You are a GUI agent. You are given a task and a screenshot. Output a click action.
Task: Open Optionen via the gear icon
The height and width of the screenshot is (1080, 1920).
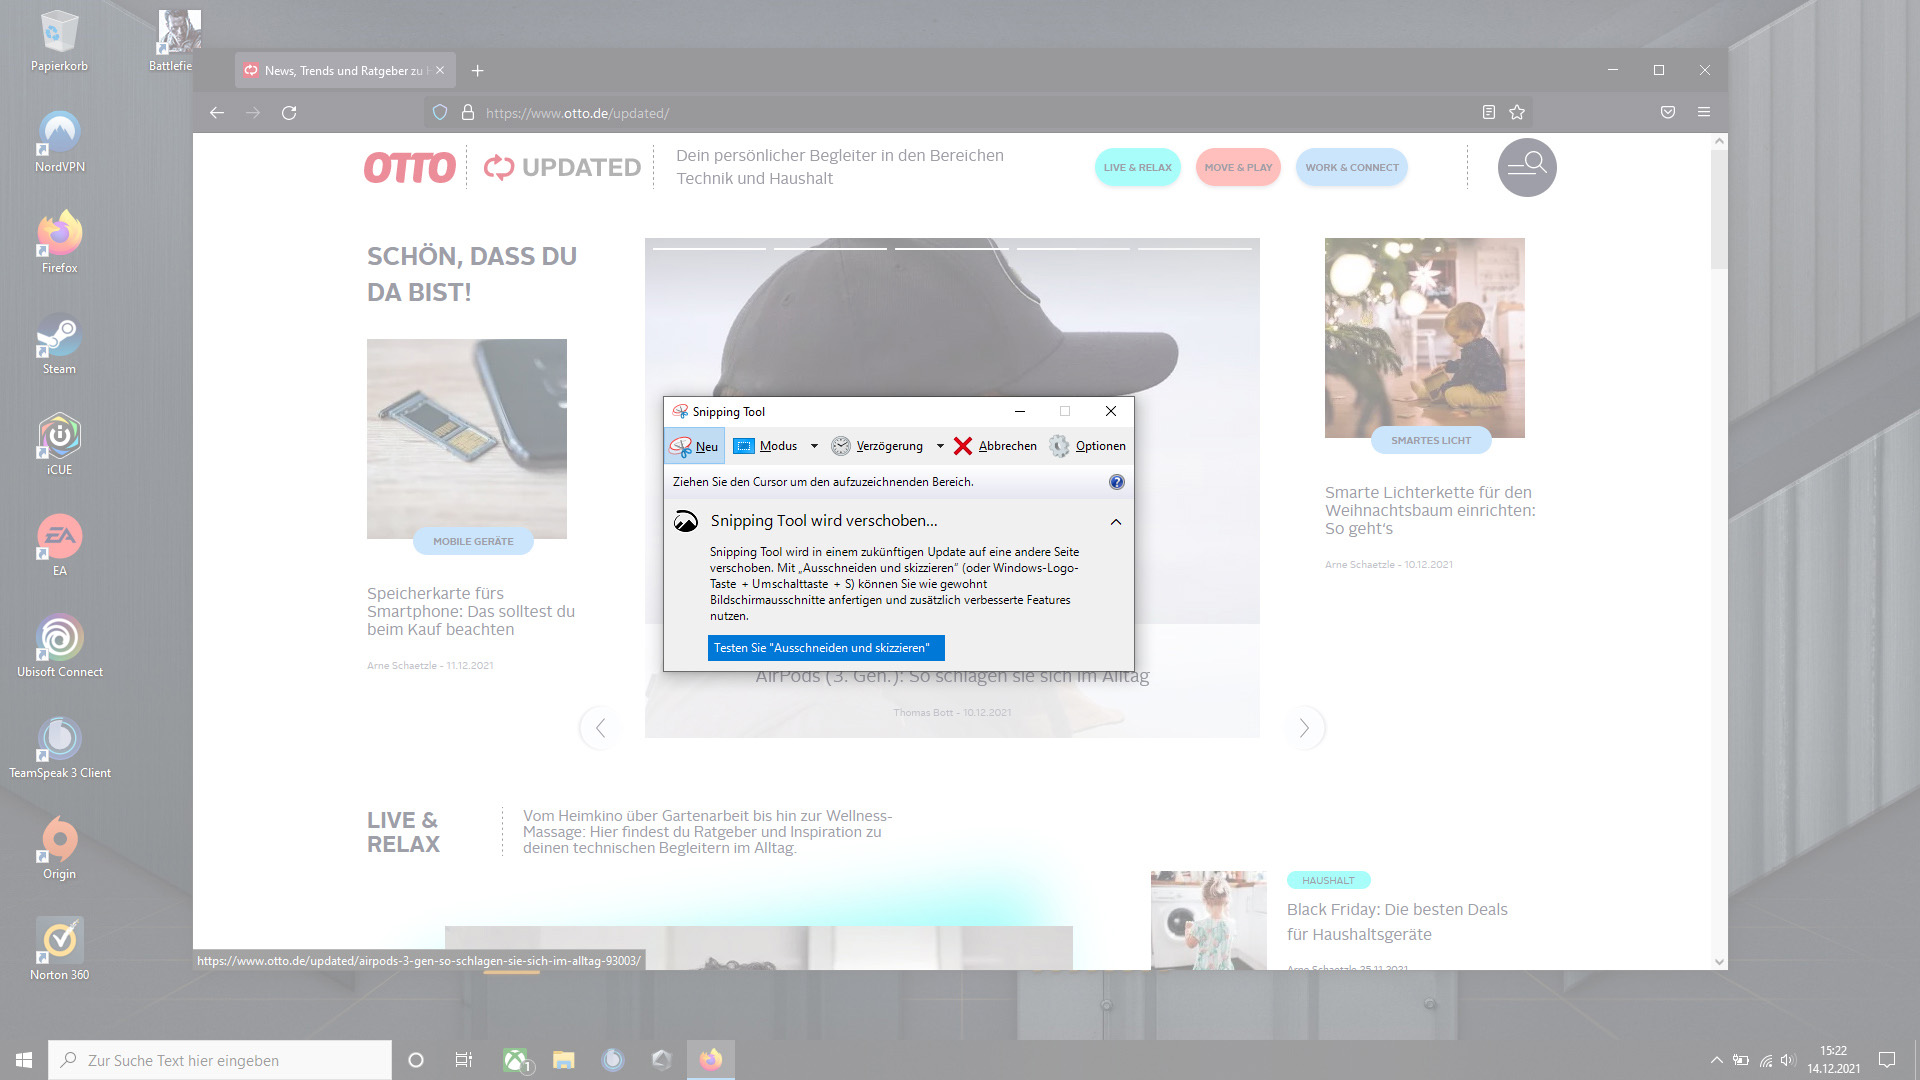(x=1058, y=446)
